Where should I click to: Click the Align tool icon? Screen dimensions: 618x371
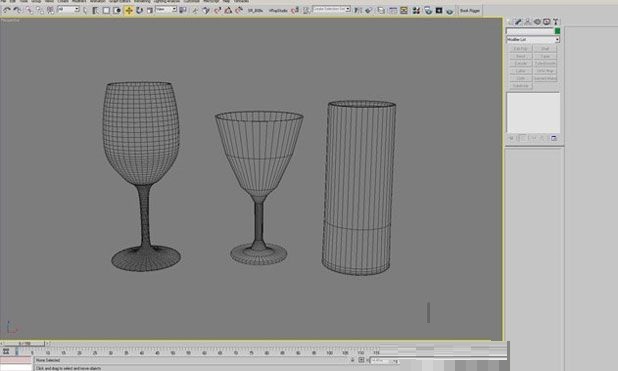pos(369,10)
